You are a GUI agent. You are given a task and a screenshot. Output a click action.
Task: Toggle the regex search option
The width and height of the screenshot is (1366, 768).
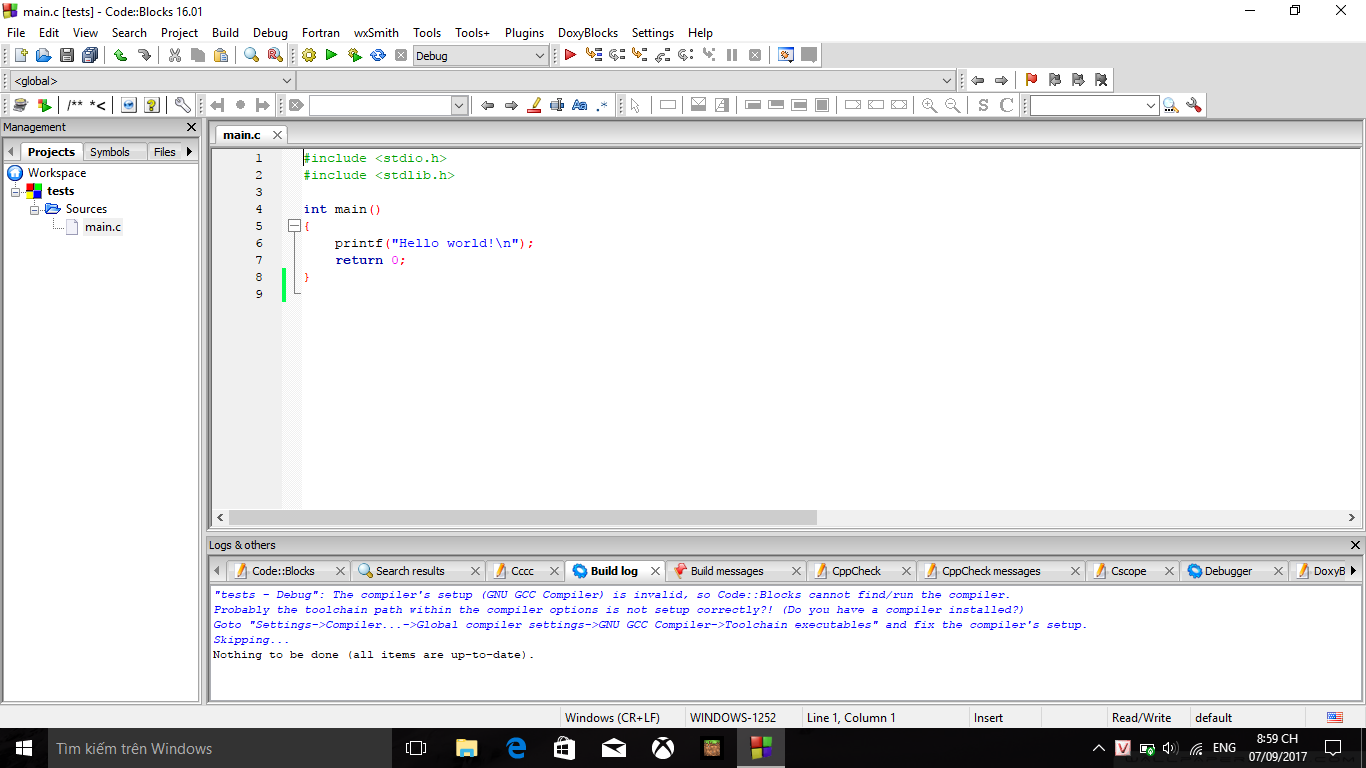click(602, 105)
